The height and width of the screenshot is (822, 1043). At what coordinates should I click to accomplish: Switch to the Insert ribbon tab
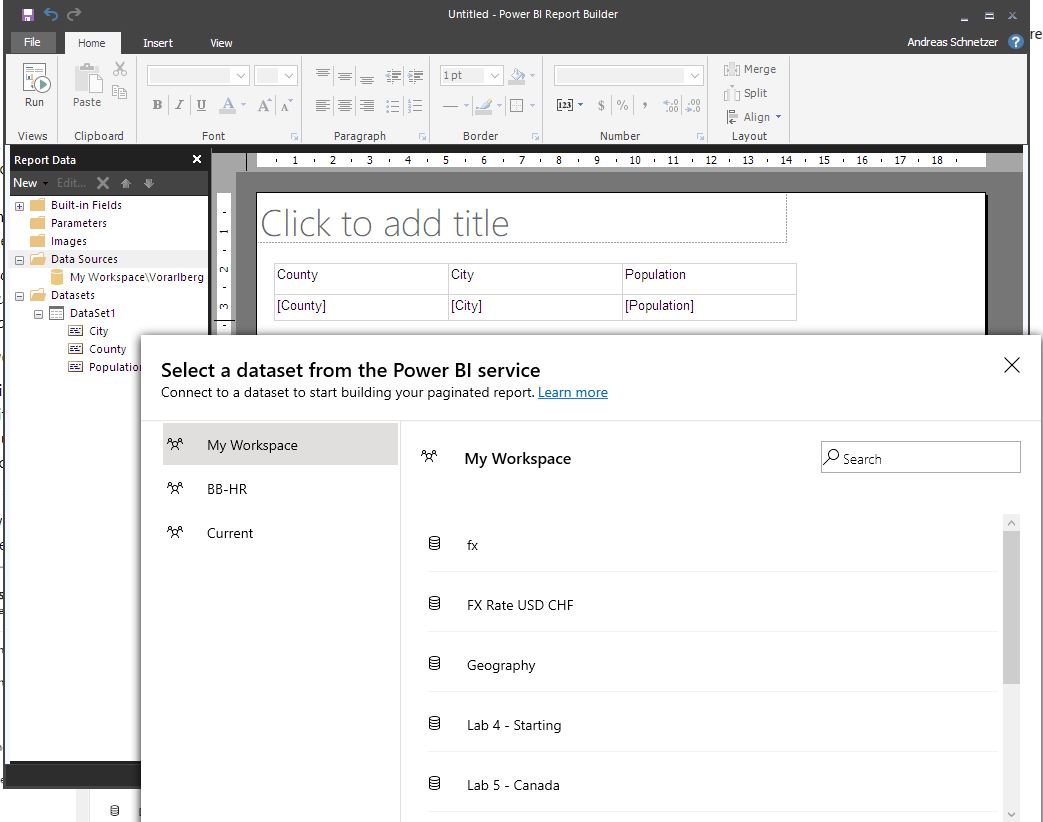(157, 43)
